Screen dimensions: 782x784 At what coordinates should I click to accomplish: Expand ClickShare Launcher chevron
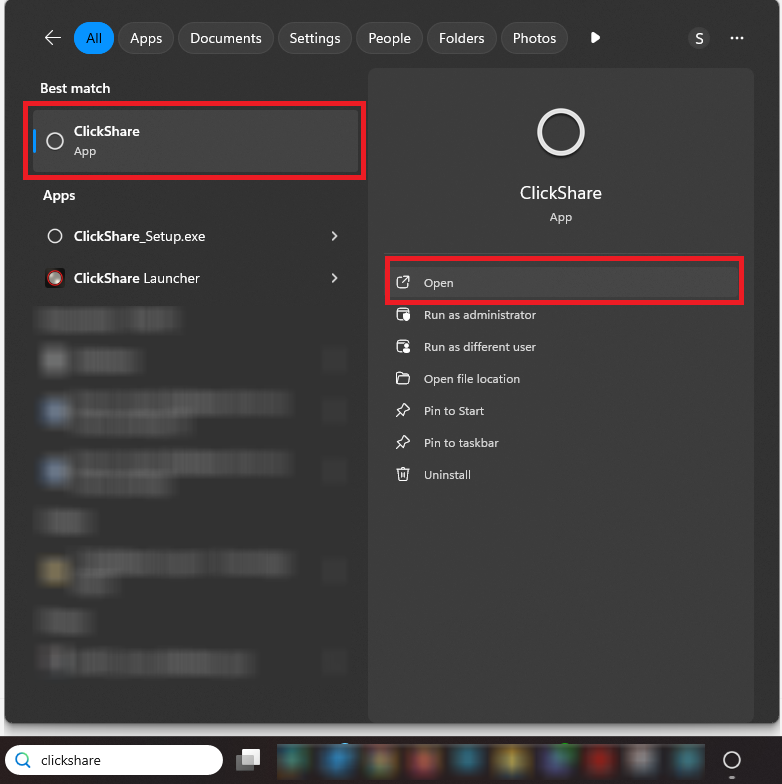click(334, 278)
